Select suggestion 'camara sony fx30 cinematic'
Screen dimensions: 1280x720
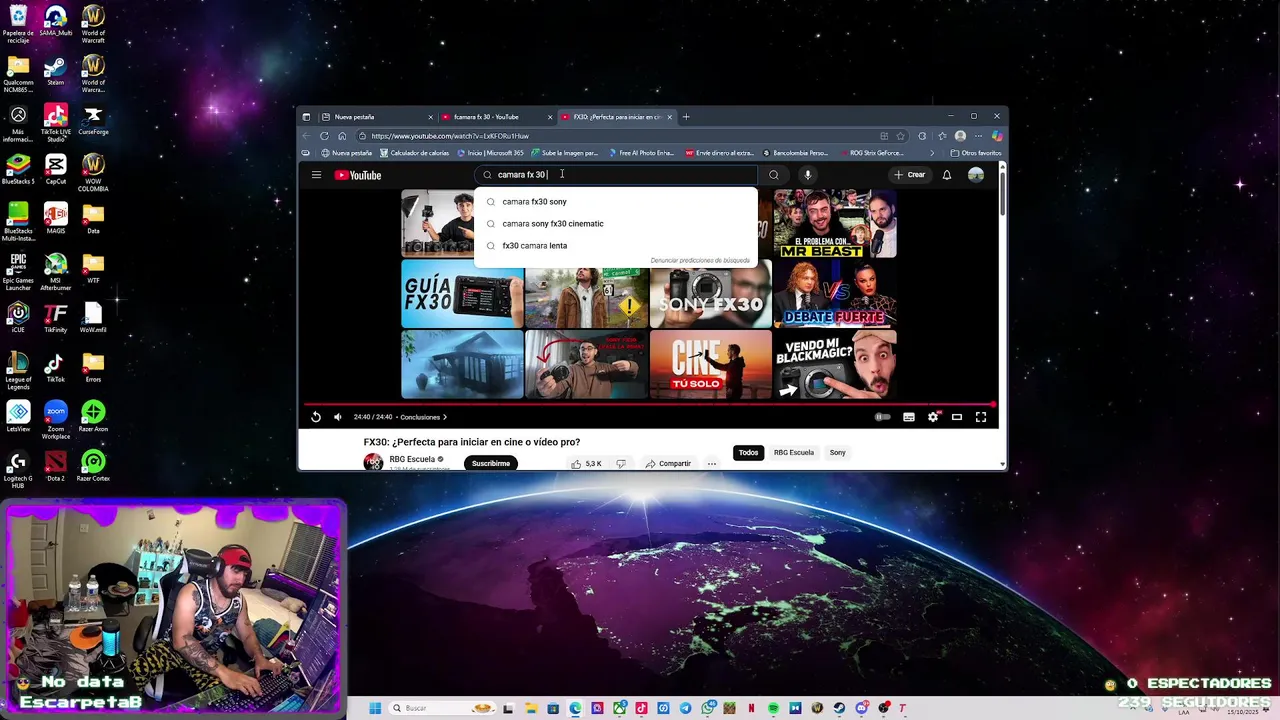616,224
